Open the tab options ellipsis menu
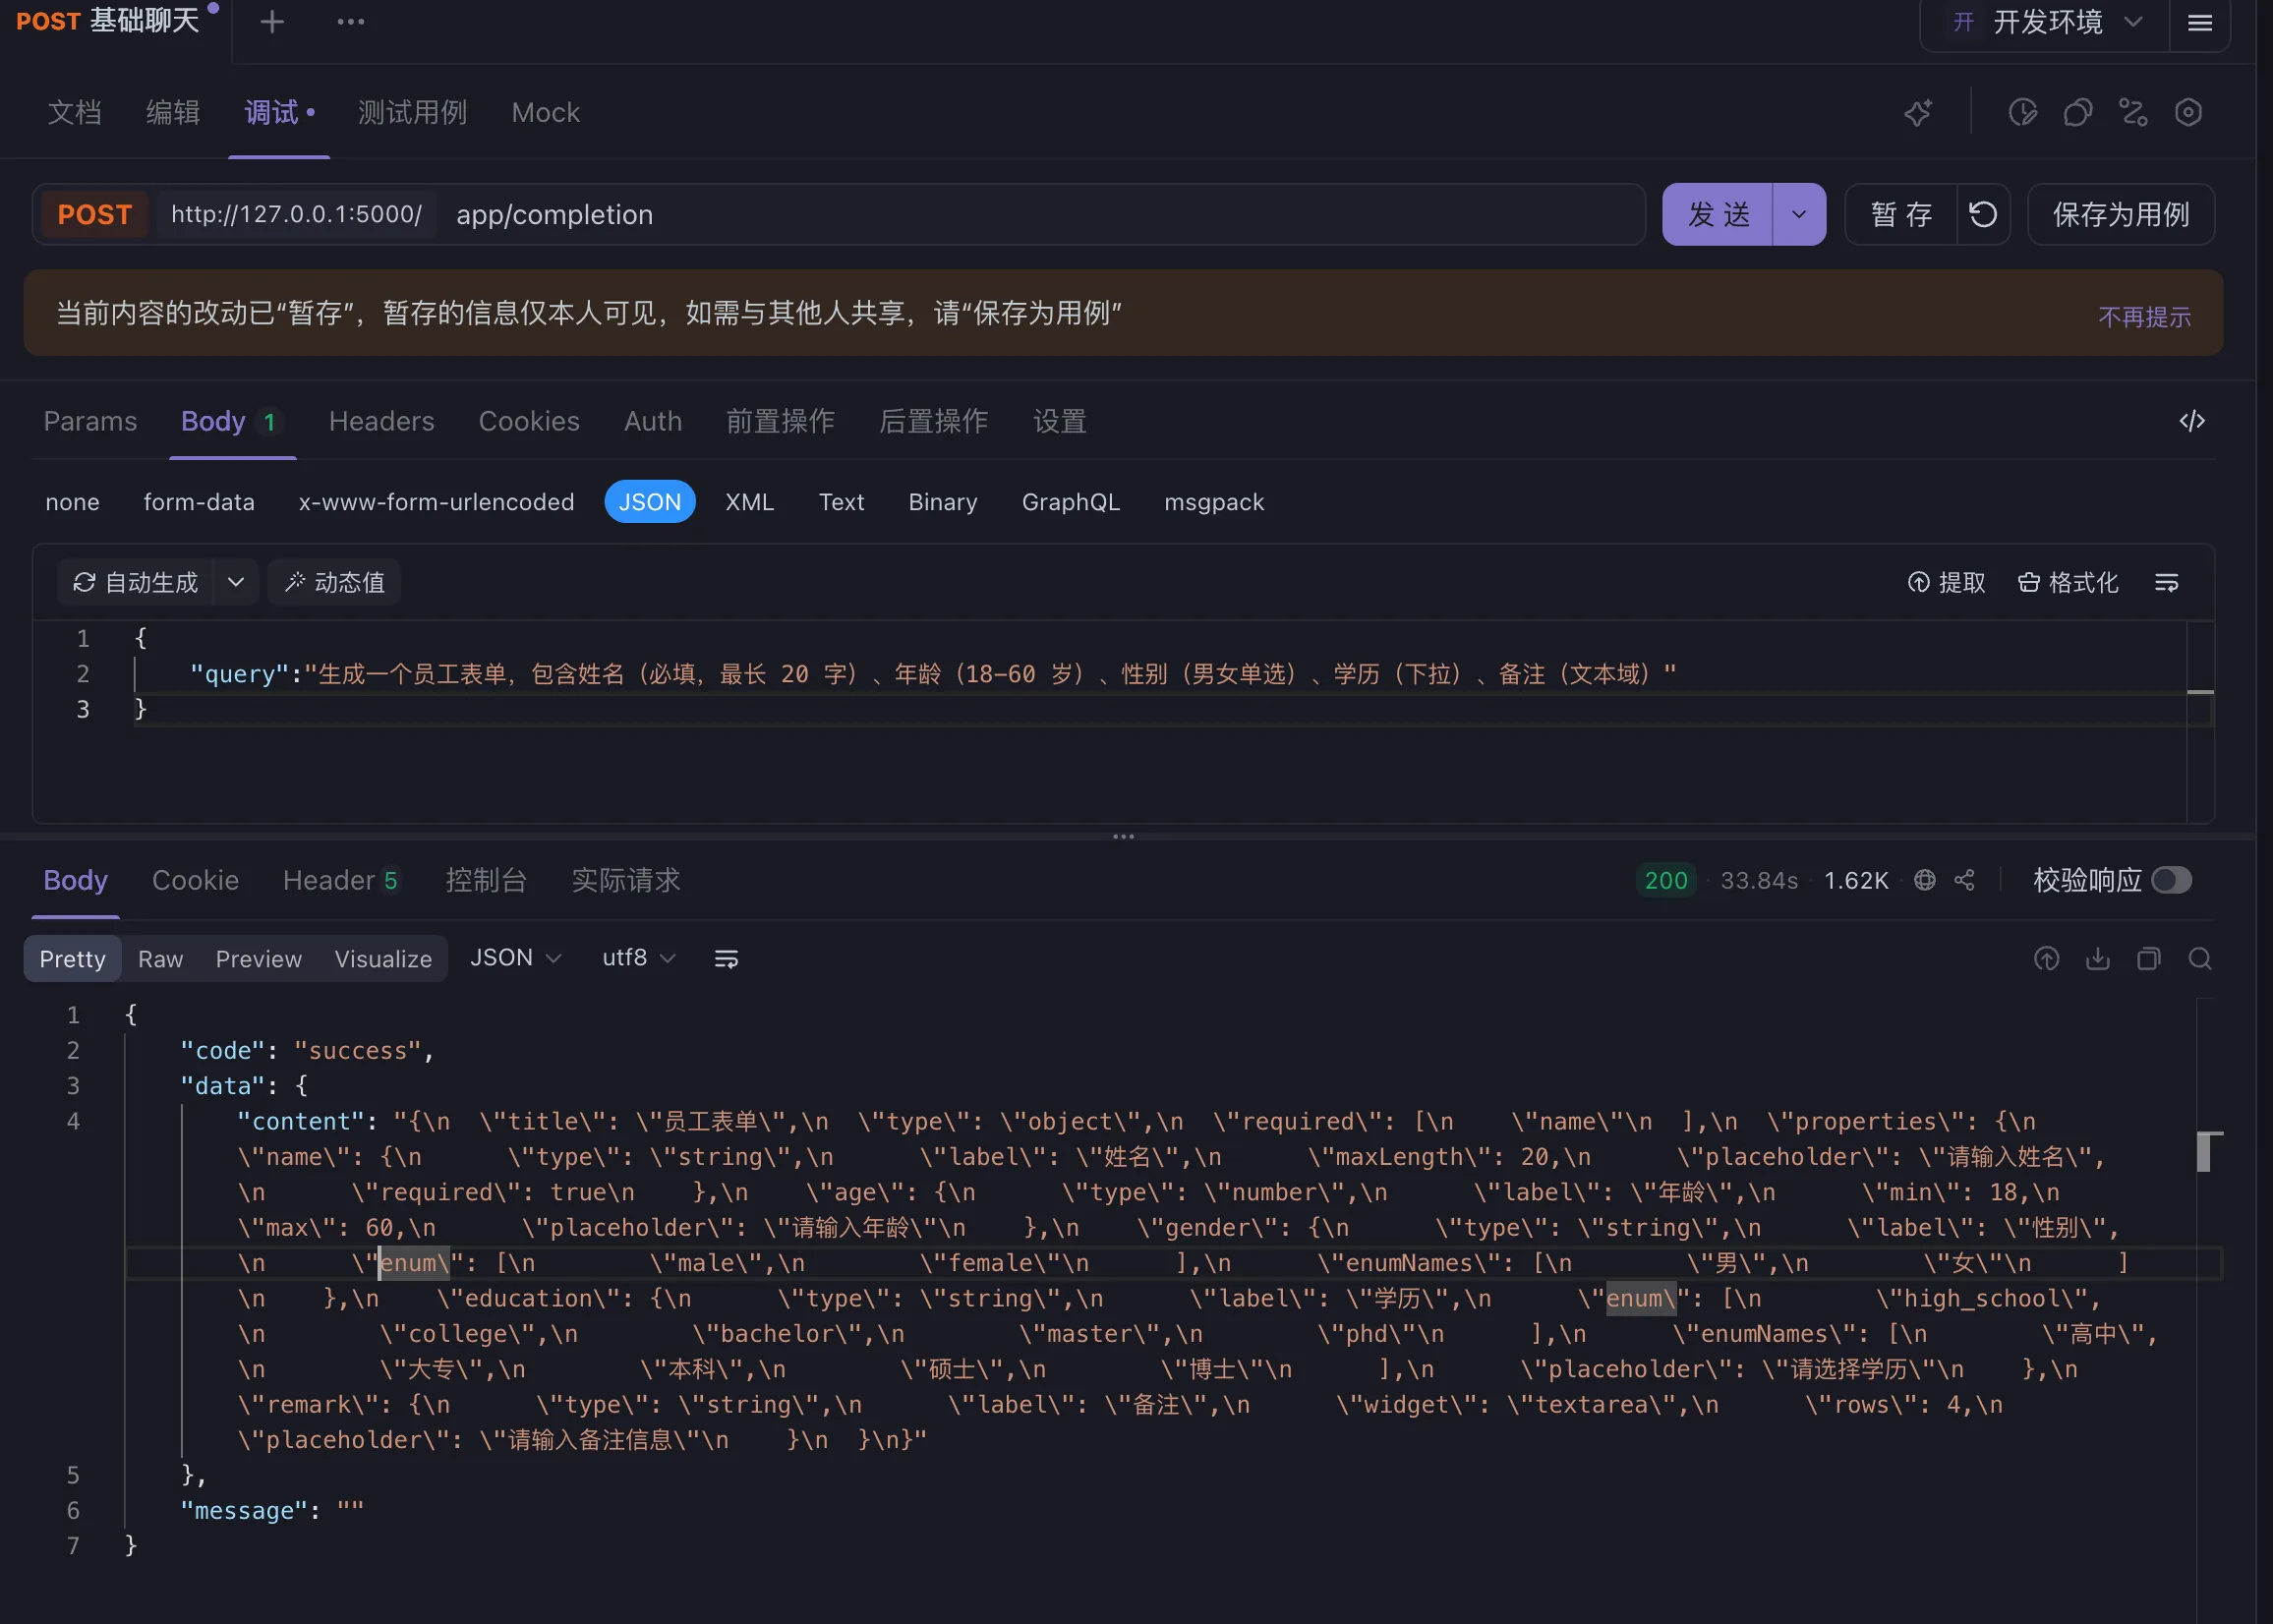 coord(350,22)
